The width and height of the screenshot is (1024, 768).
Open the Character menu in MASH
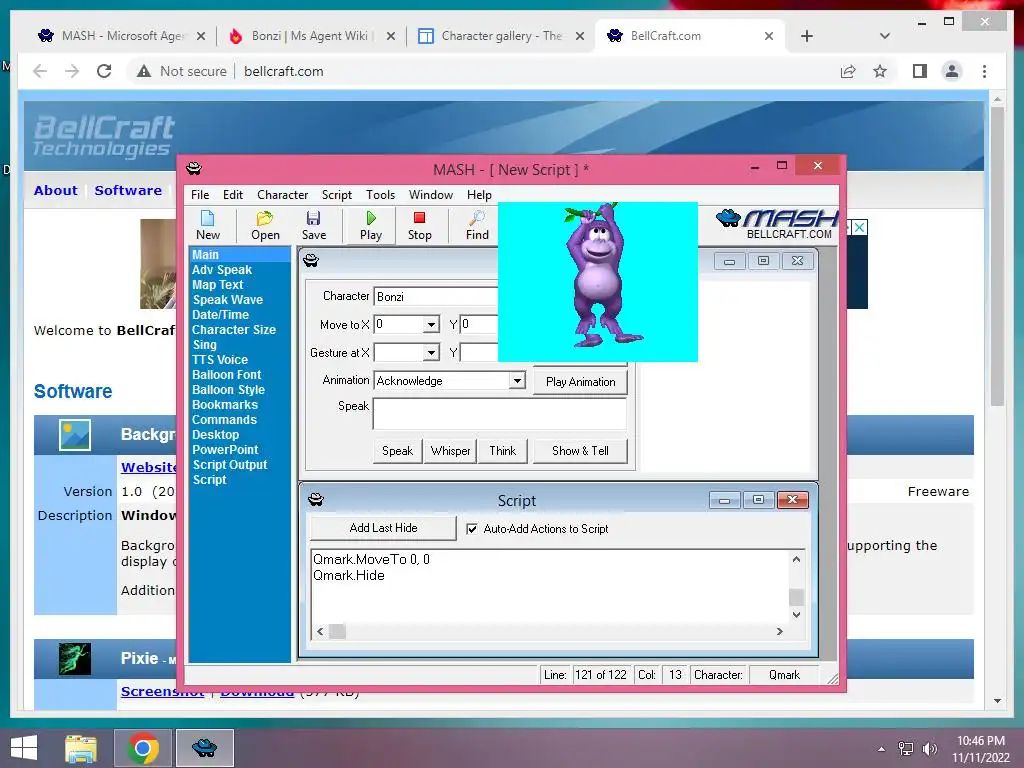tap(282, 195)
